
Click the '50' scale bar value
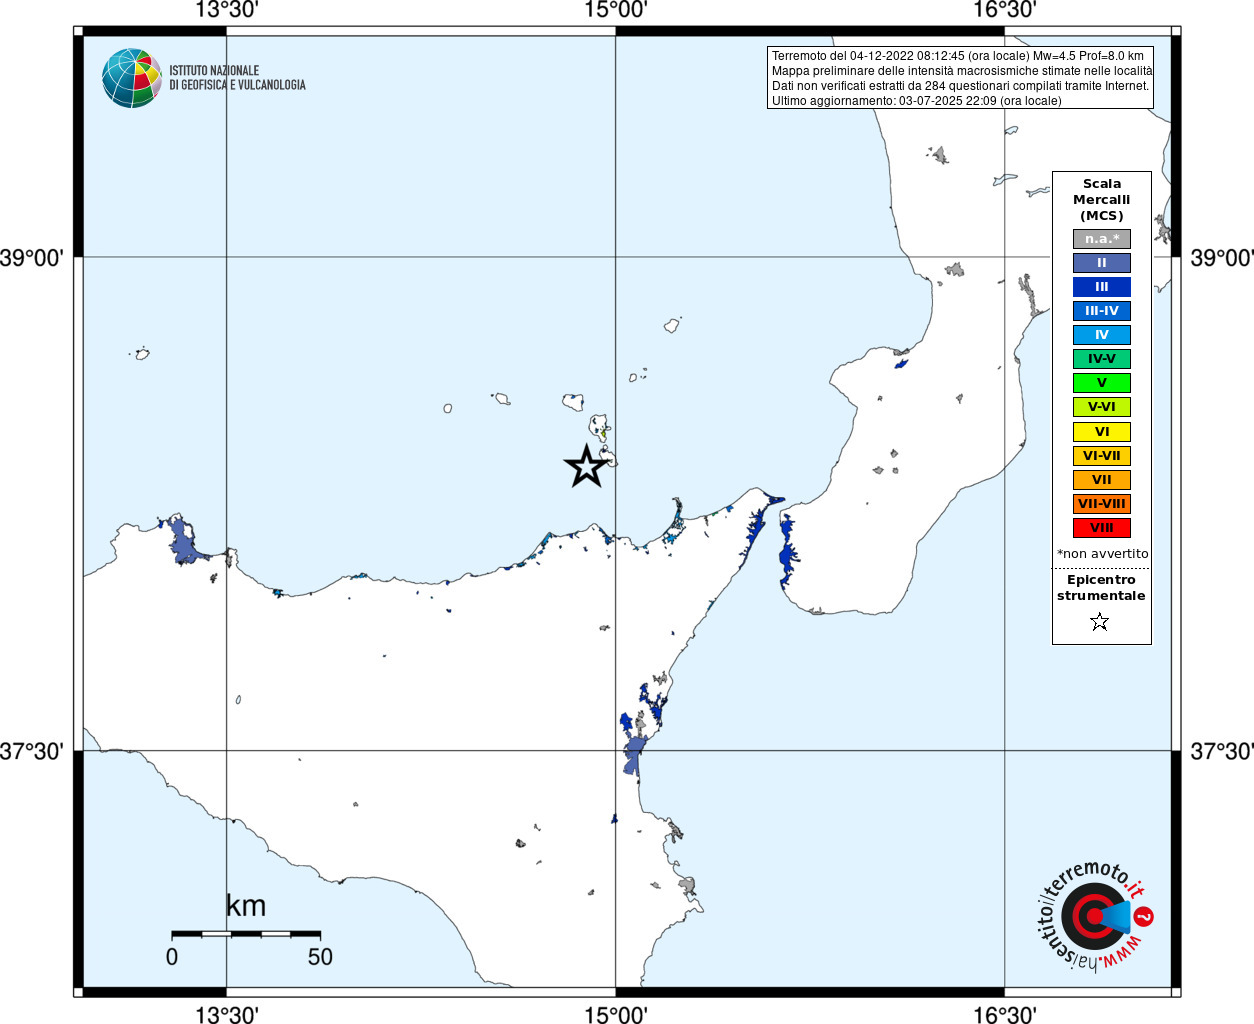(x=320, y=957)
